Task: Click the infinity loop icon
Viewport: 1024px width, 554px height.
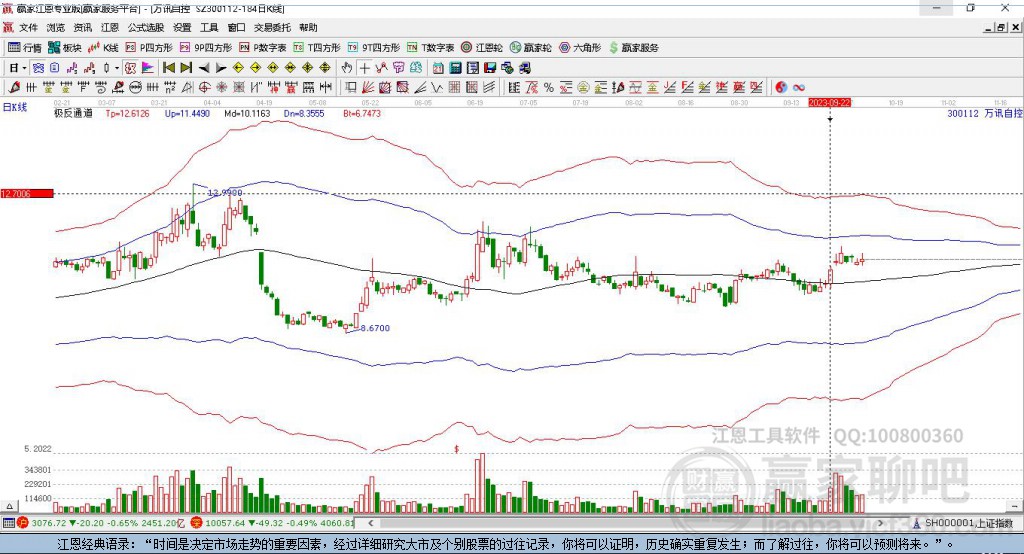Action: pyautogui.click(x=798, y=87)
